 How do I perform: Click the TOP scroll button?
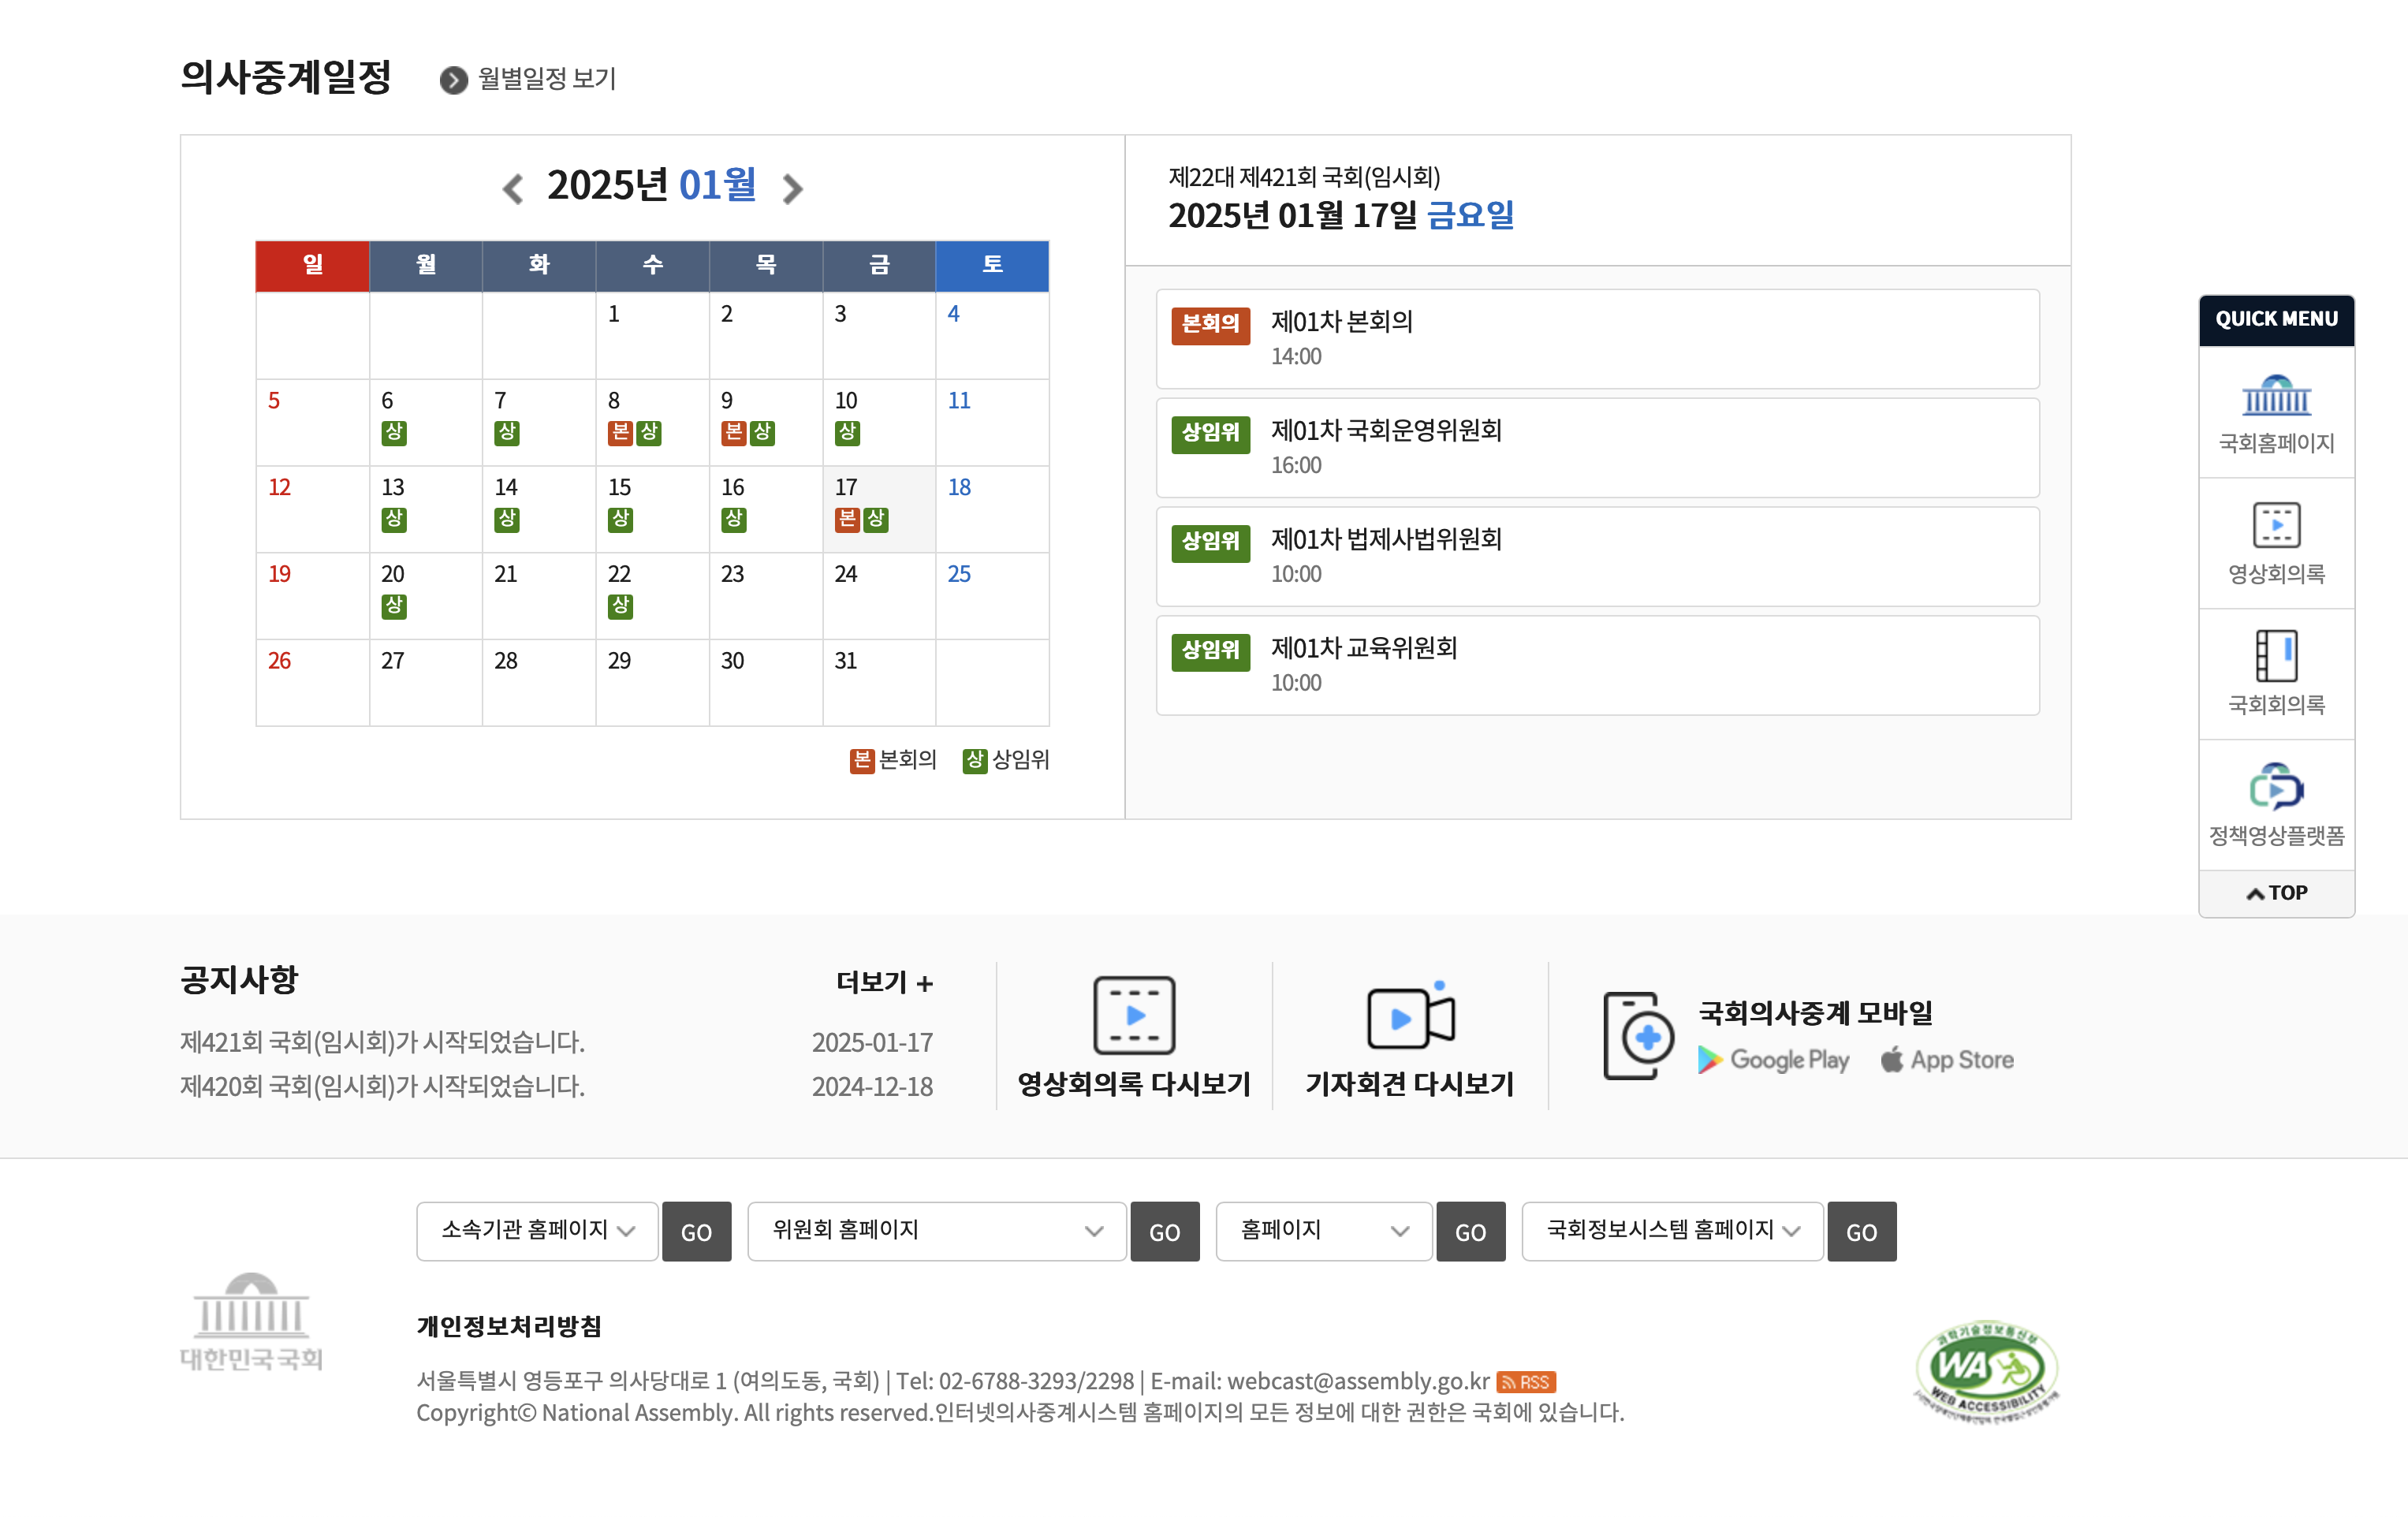(2276, 893)
